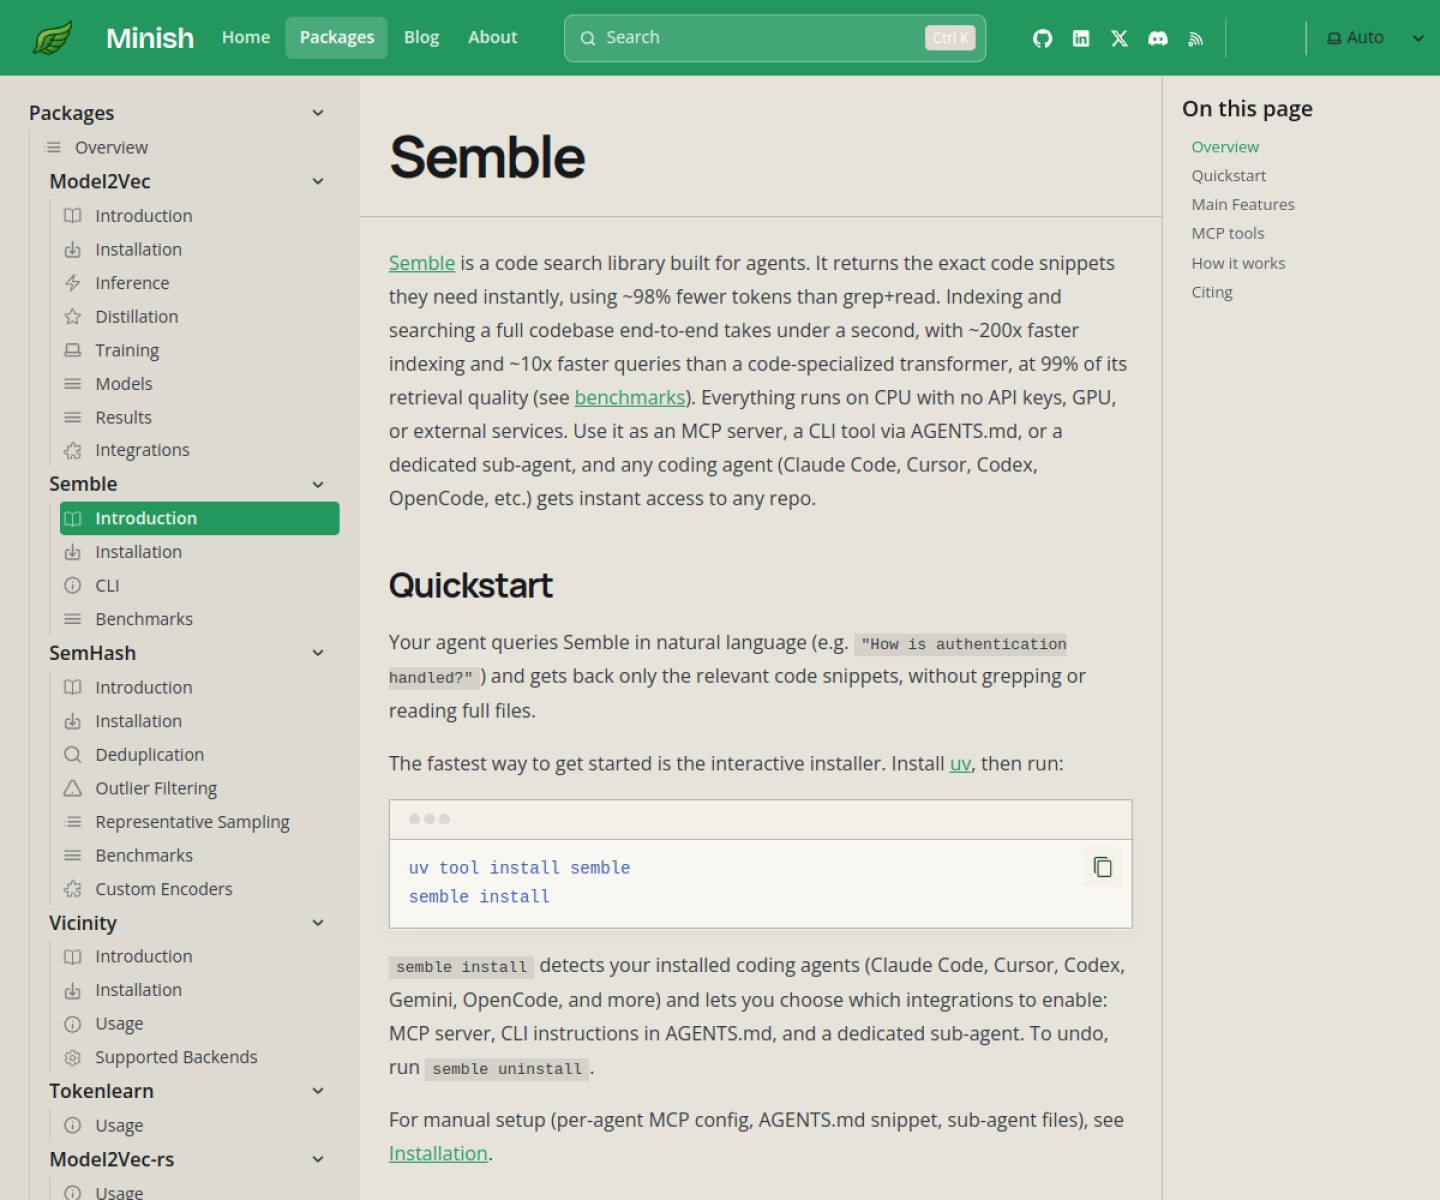The image size is (1440, 1200).
Task: Open Installation under Semble
Action: pyautogui.click(x=199, y=552)
